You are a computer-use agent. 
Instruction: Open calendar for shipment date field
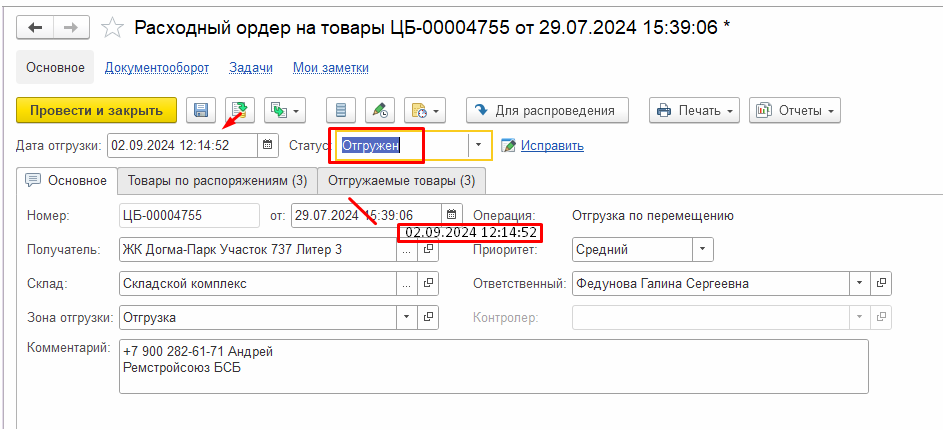click(268, 146)
